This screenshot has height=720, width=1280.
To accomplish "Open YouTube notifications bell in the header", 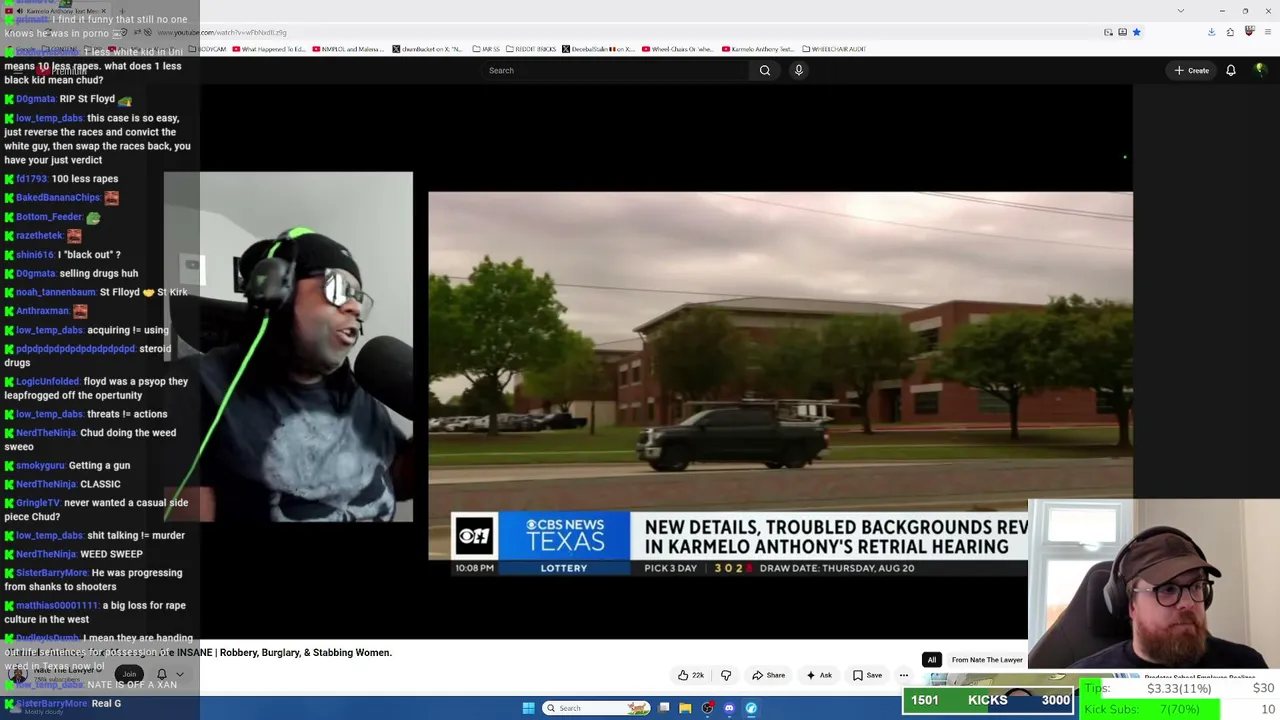I will [x=1231, y=70].
